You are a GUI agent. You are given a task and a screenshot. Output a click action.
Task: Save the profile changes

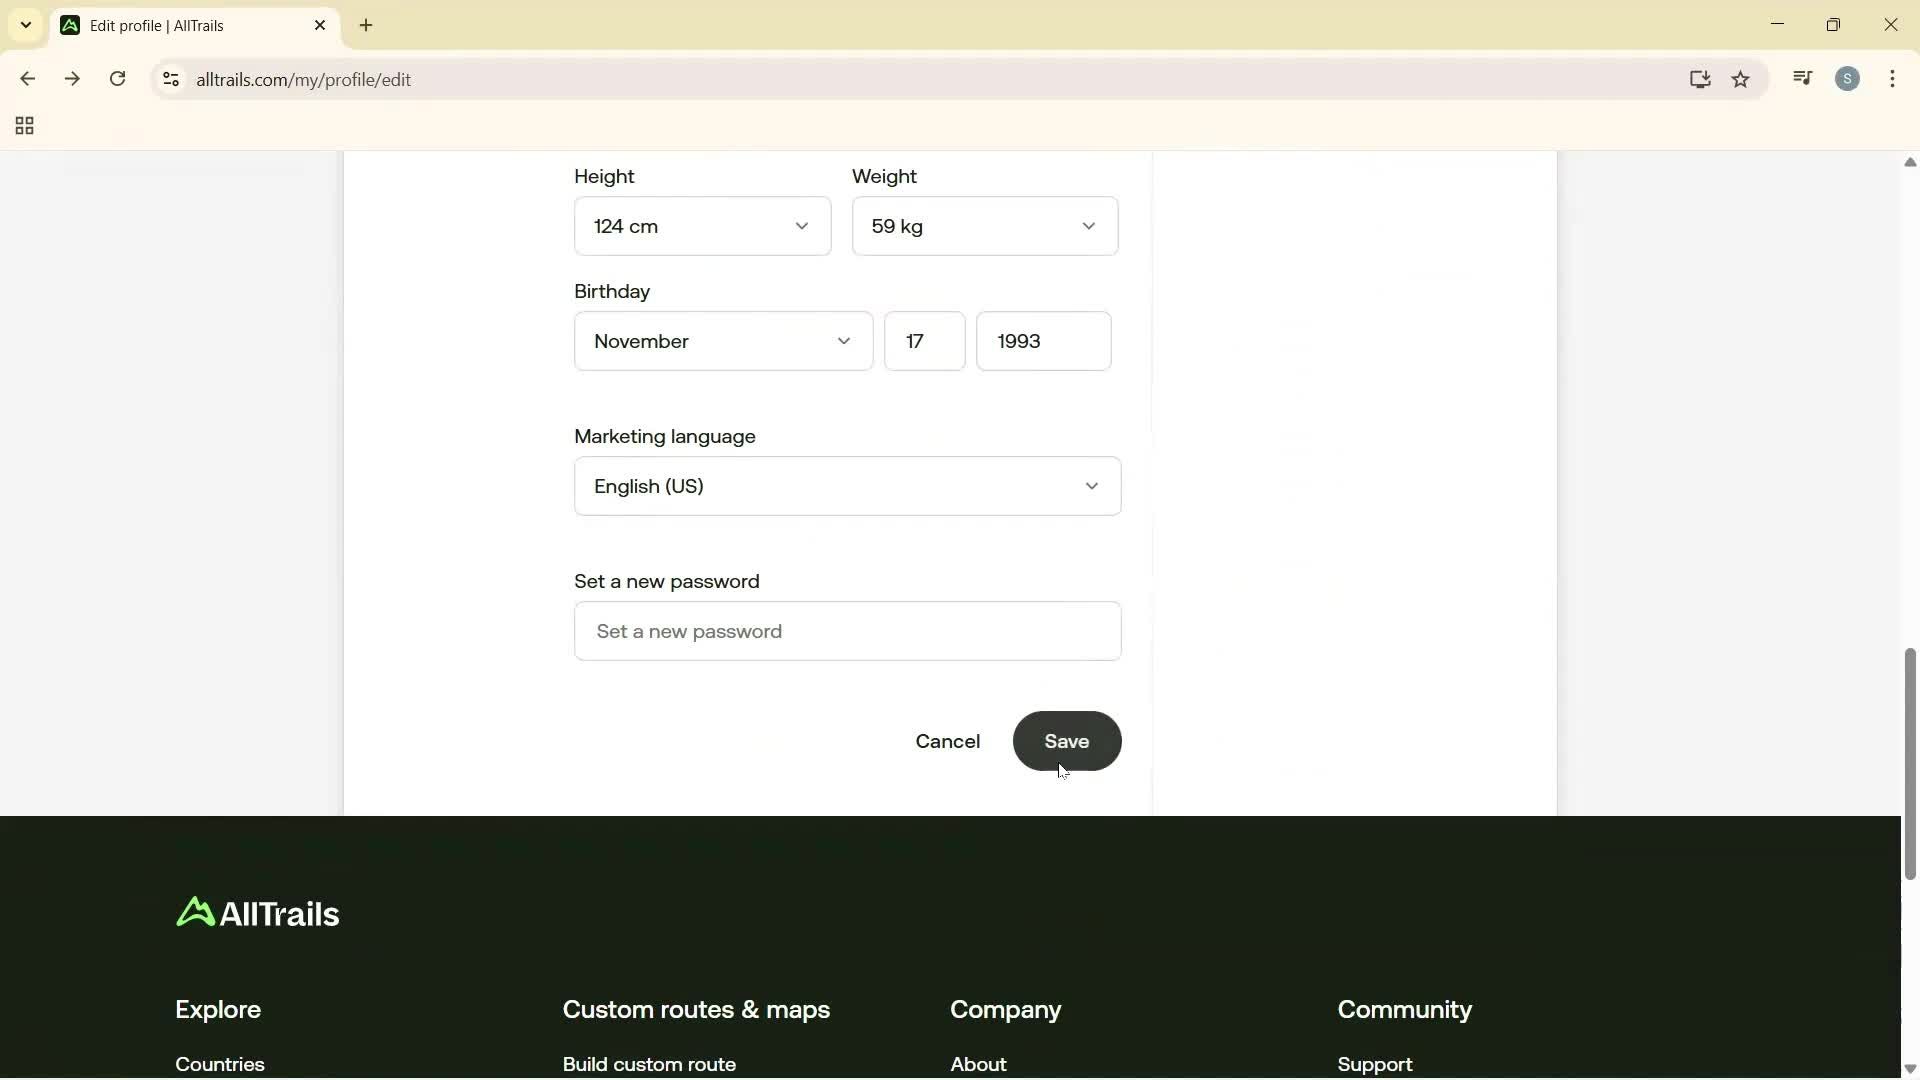pos(1067,742)
